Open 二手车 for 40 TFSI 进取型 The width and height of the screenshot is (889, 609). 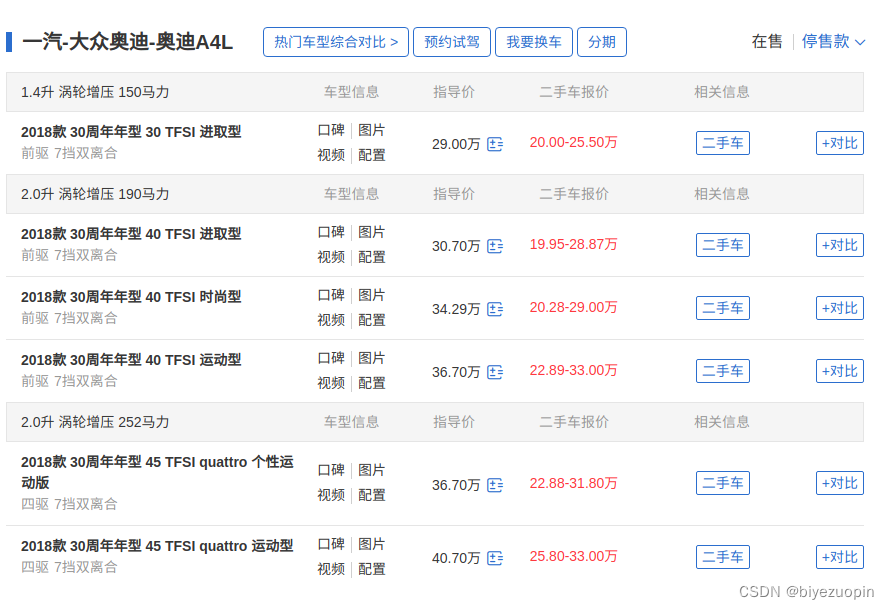pyautogui.click(x=723, y=245)
